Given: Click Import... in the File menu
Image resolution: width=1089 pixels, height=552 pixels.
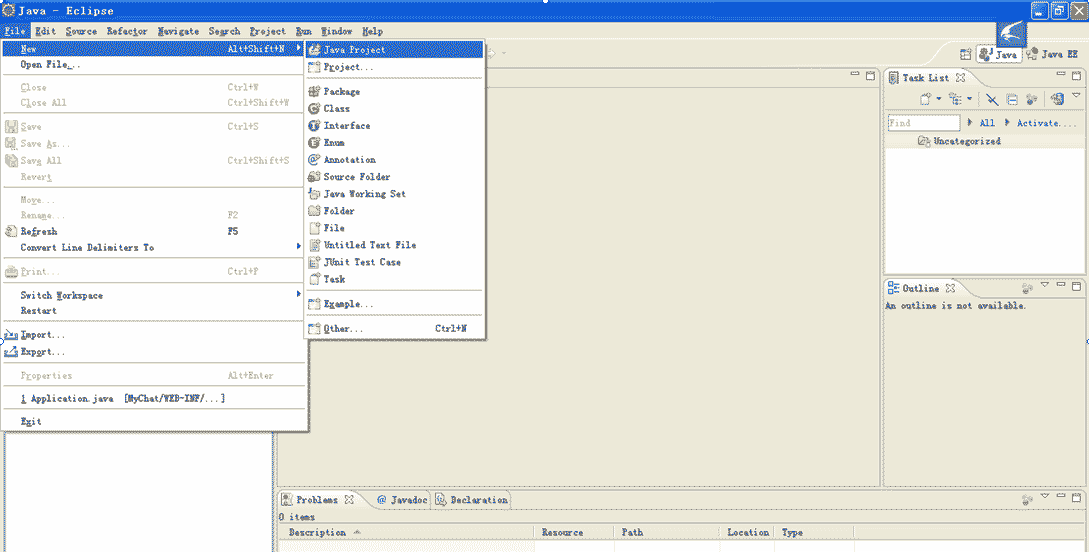Looking at the screenshot, I should click(x=154, y=335).
